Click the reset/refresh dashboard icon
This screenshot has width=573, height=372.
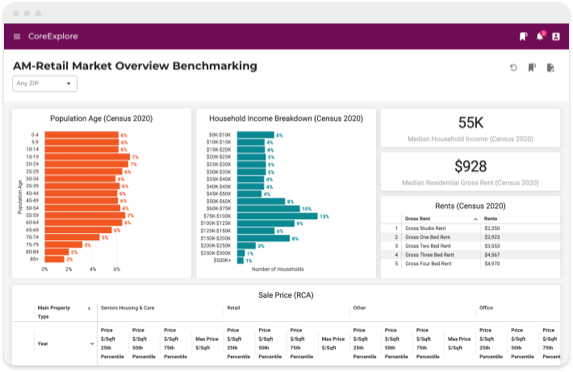[x=513, y=68]
